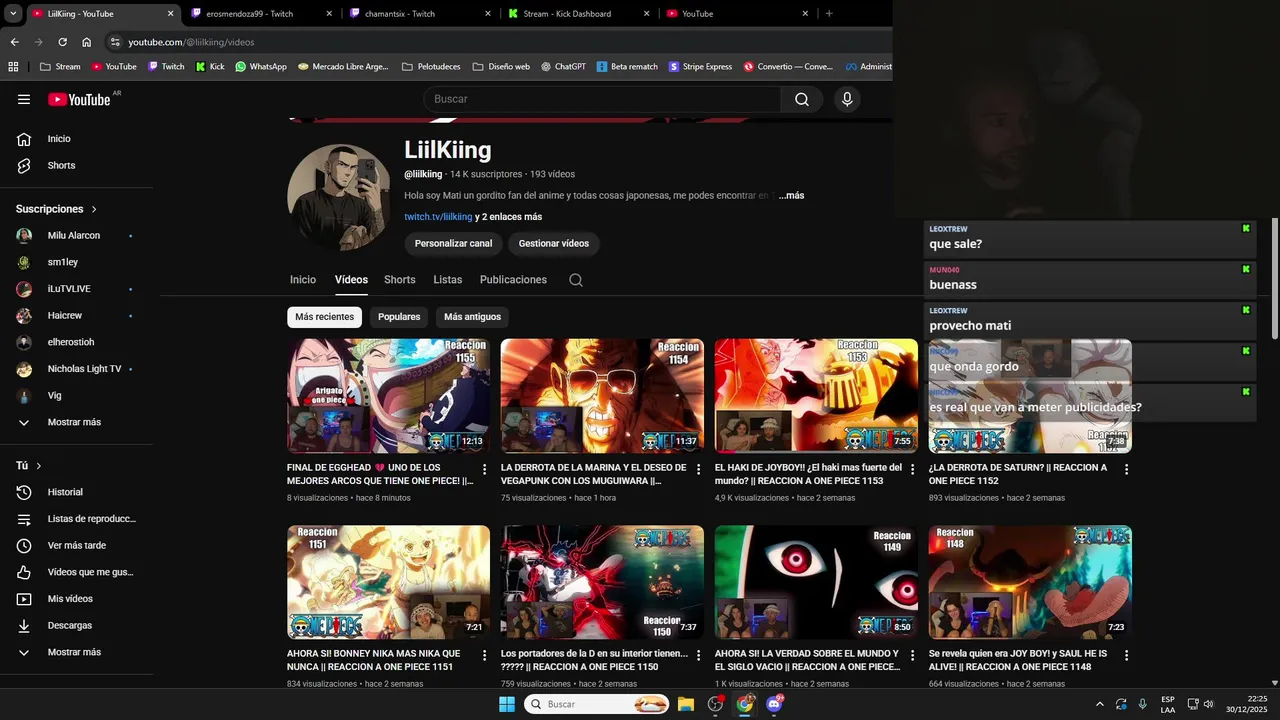Viewport: 1280px width, 720px height.
Task: Click the YouTube search input field
Action: [602, 99]
